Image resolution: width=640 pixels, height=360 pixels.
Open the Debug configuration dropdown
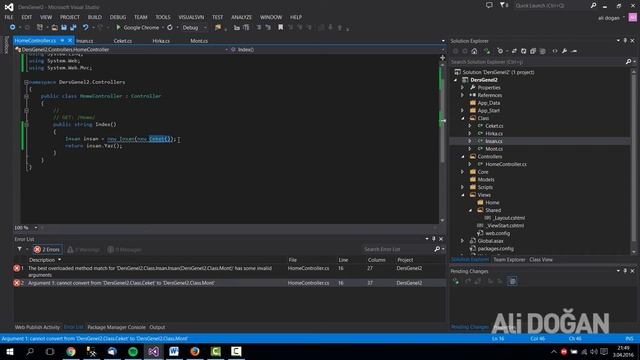[x=194, y=27]
